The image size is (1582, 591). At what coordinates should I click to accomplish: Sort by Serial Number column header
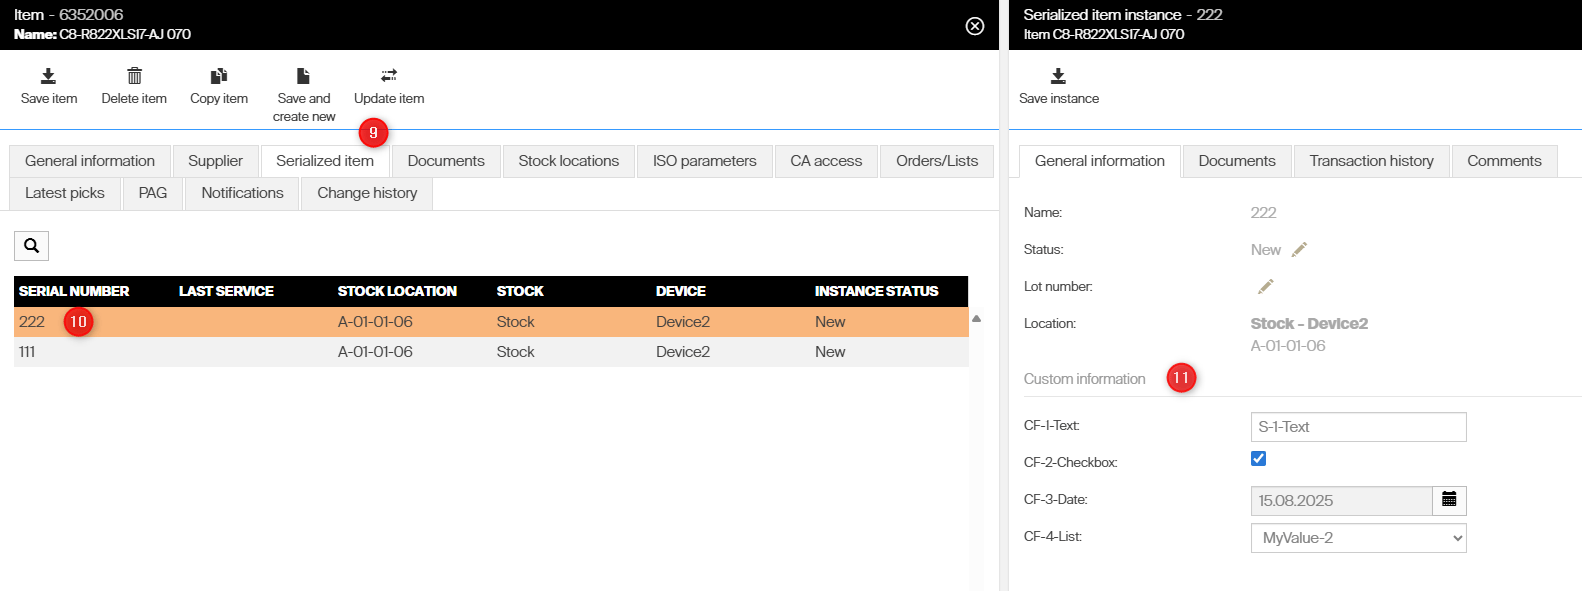tap(74, 291)
